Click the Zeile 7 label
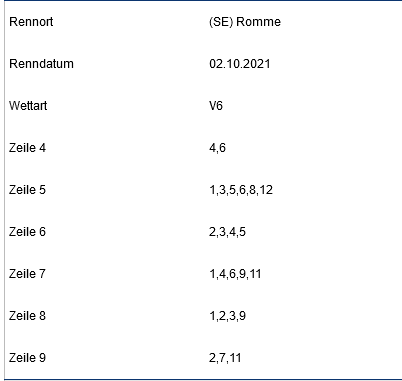 (27, 274)
